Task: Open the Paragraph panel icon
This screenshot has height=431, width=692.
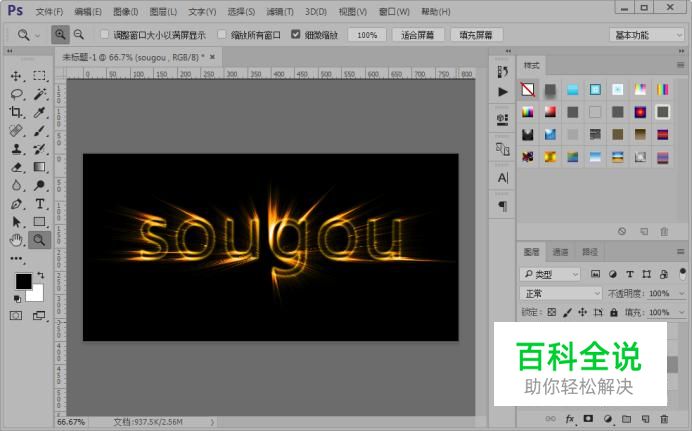Action: click(503, 206)
